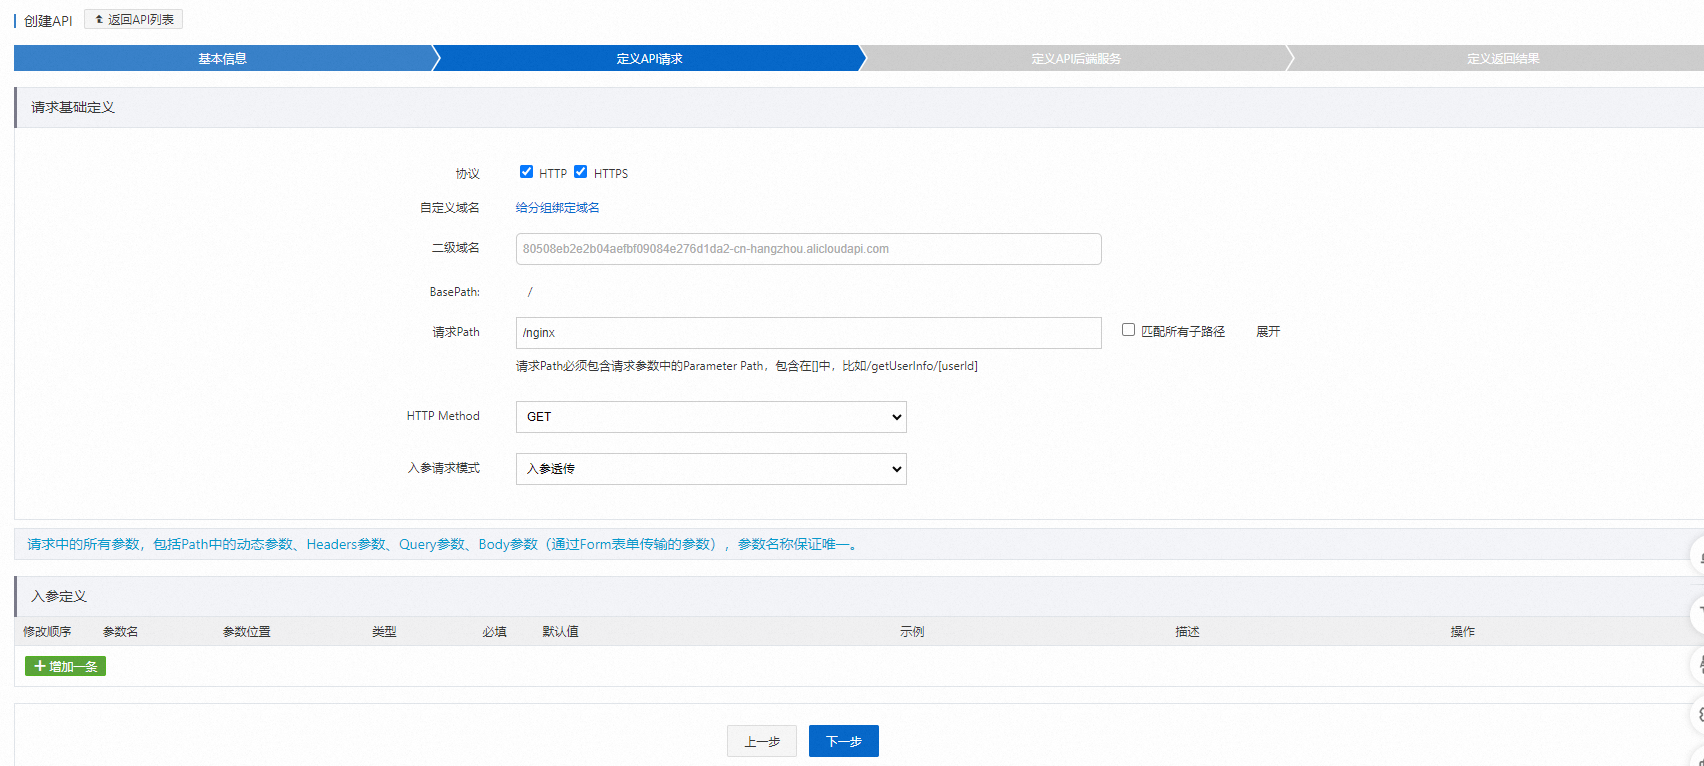The height and width of the screenshot is (766, 1704).
Task: Toggle the HTTPS protocol checkbox
Action: tap(580, 172)
